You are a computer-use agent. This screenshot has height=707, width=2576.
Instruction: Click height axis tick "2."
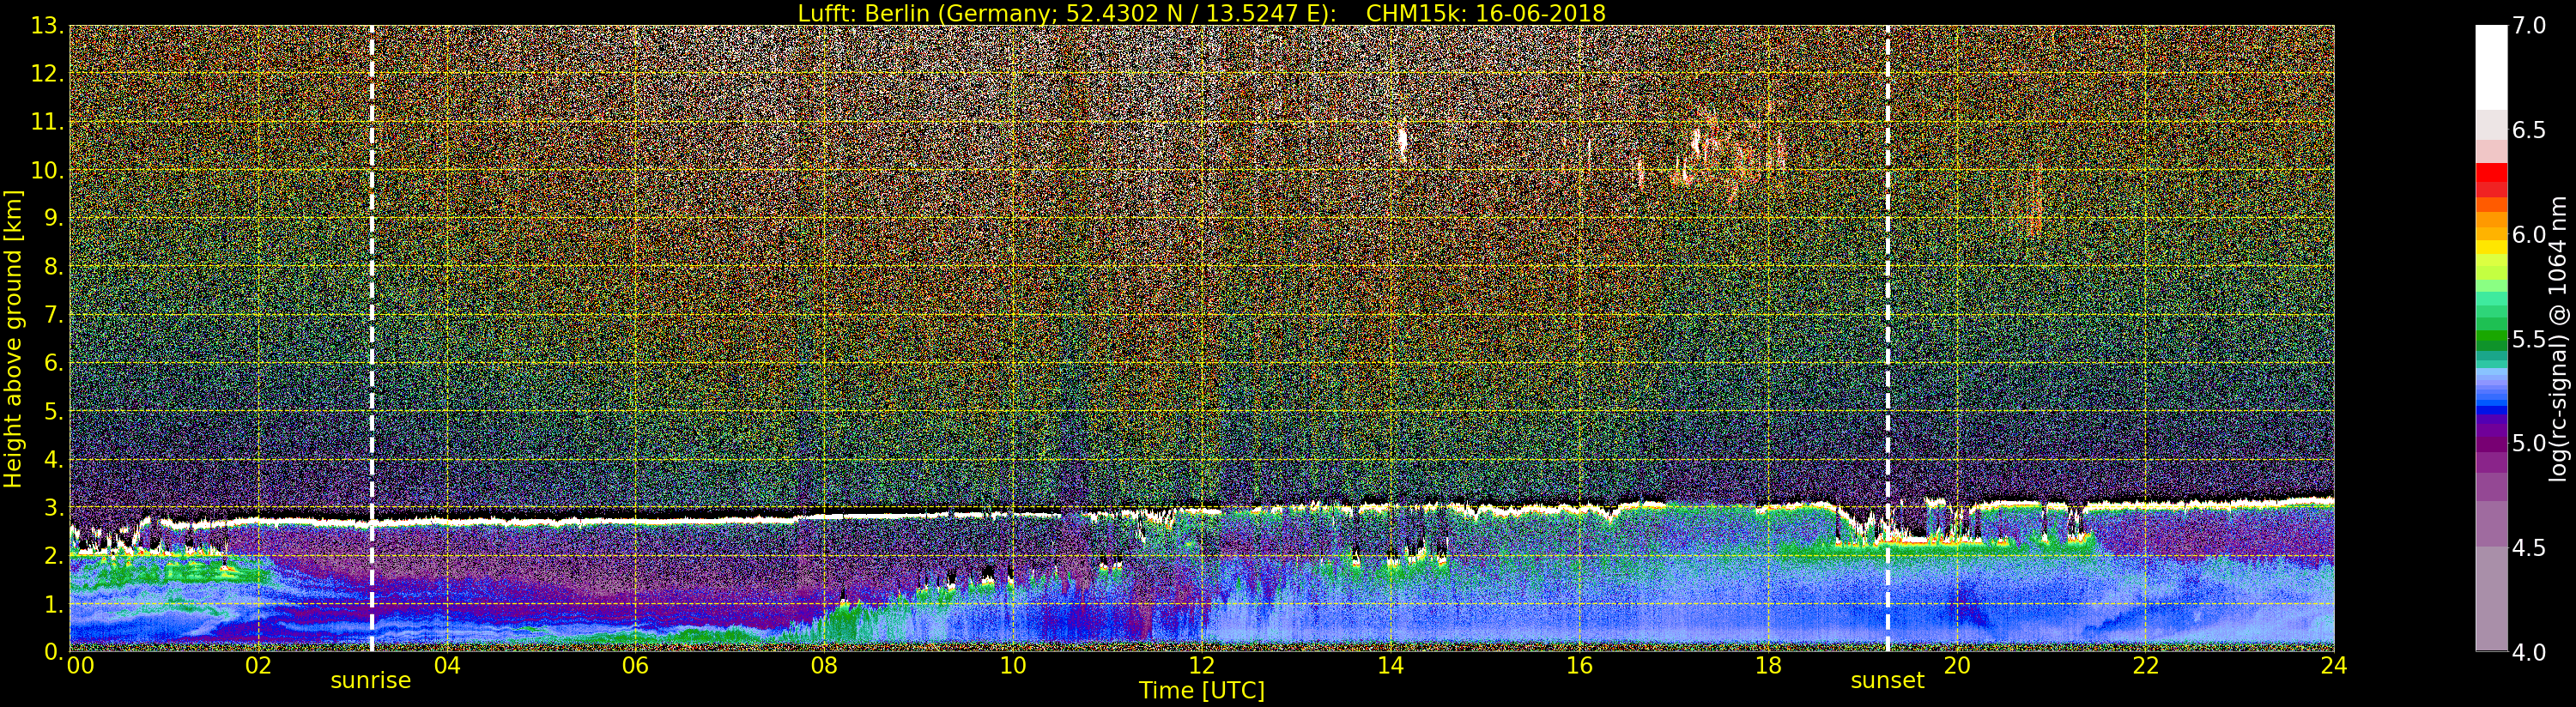(x=54, y=555)
